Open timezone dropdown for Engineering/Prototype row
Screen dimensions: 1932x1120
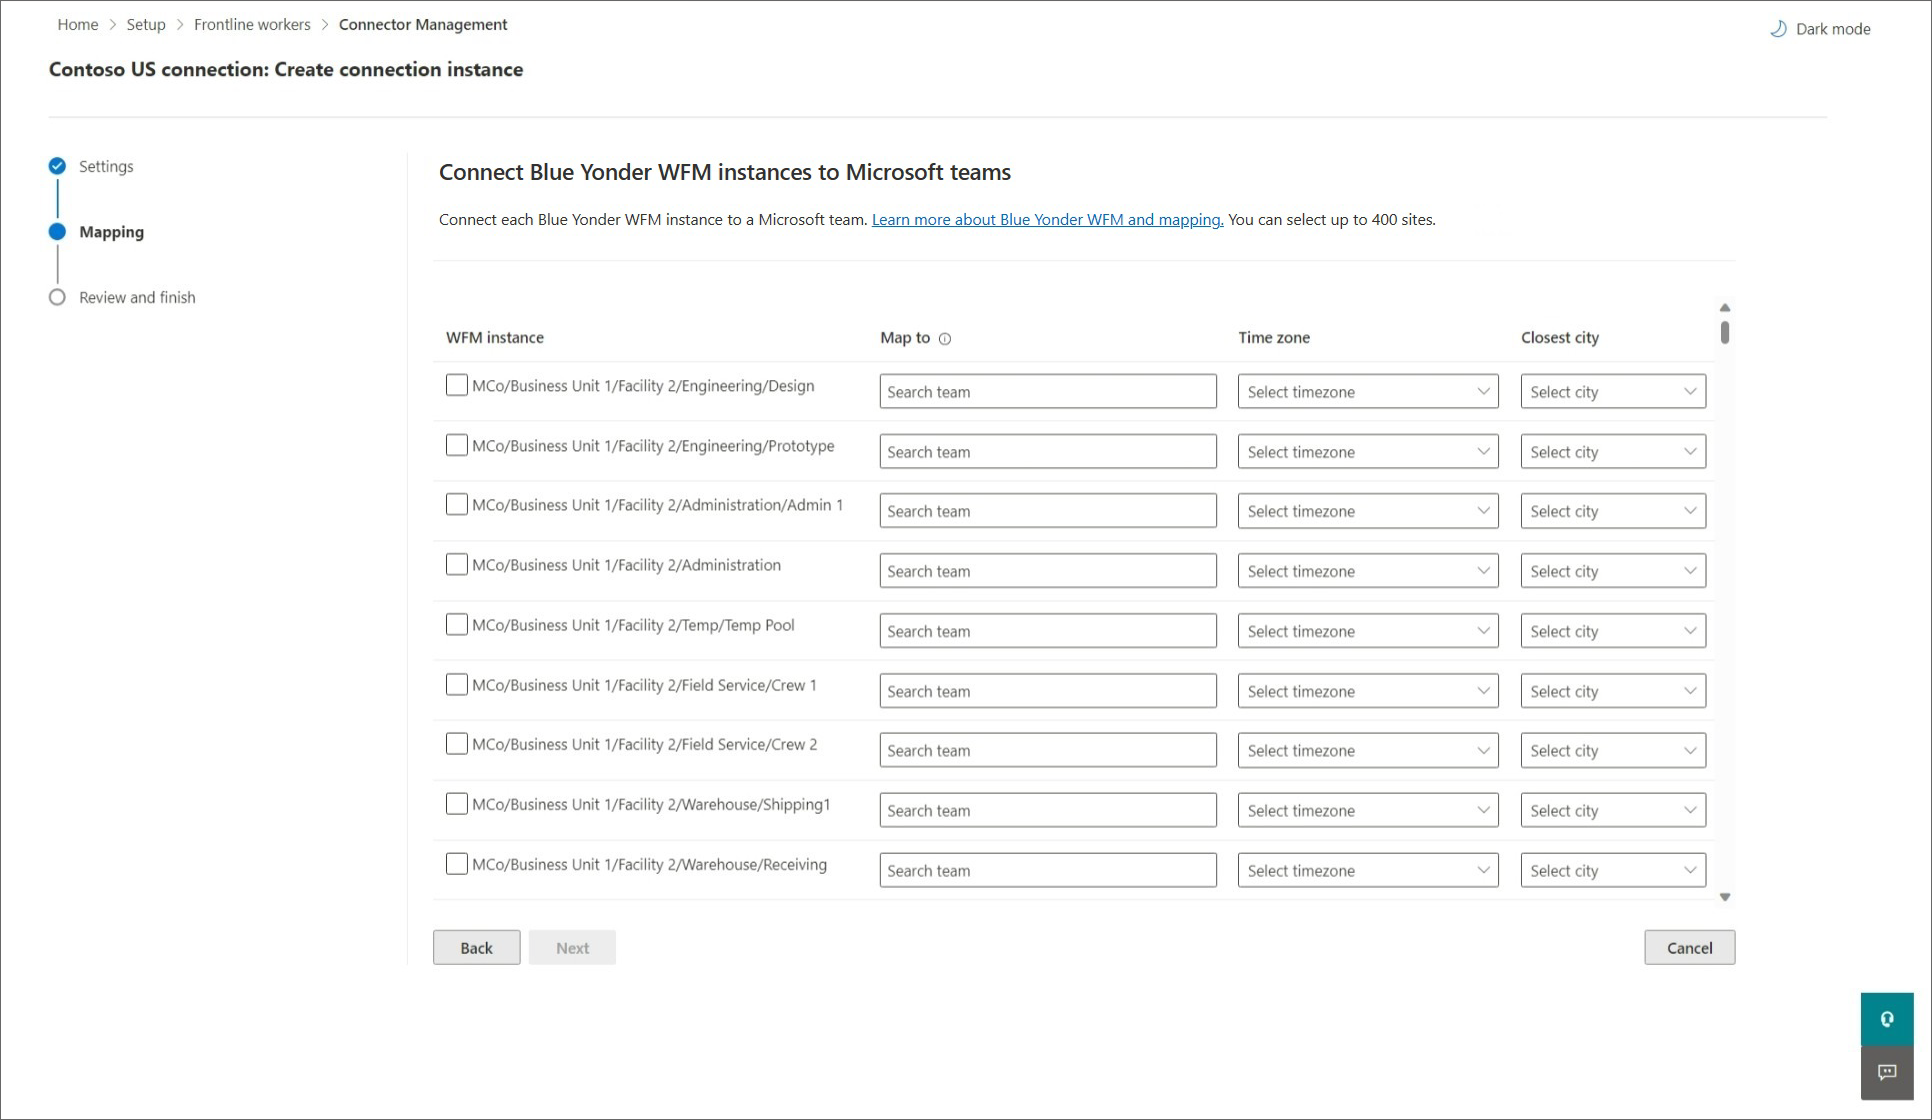coord(1367,452)
